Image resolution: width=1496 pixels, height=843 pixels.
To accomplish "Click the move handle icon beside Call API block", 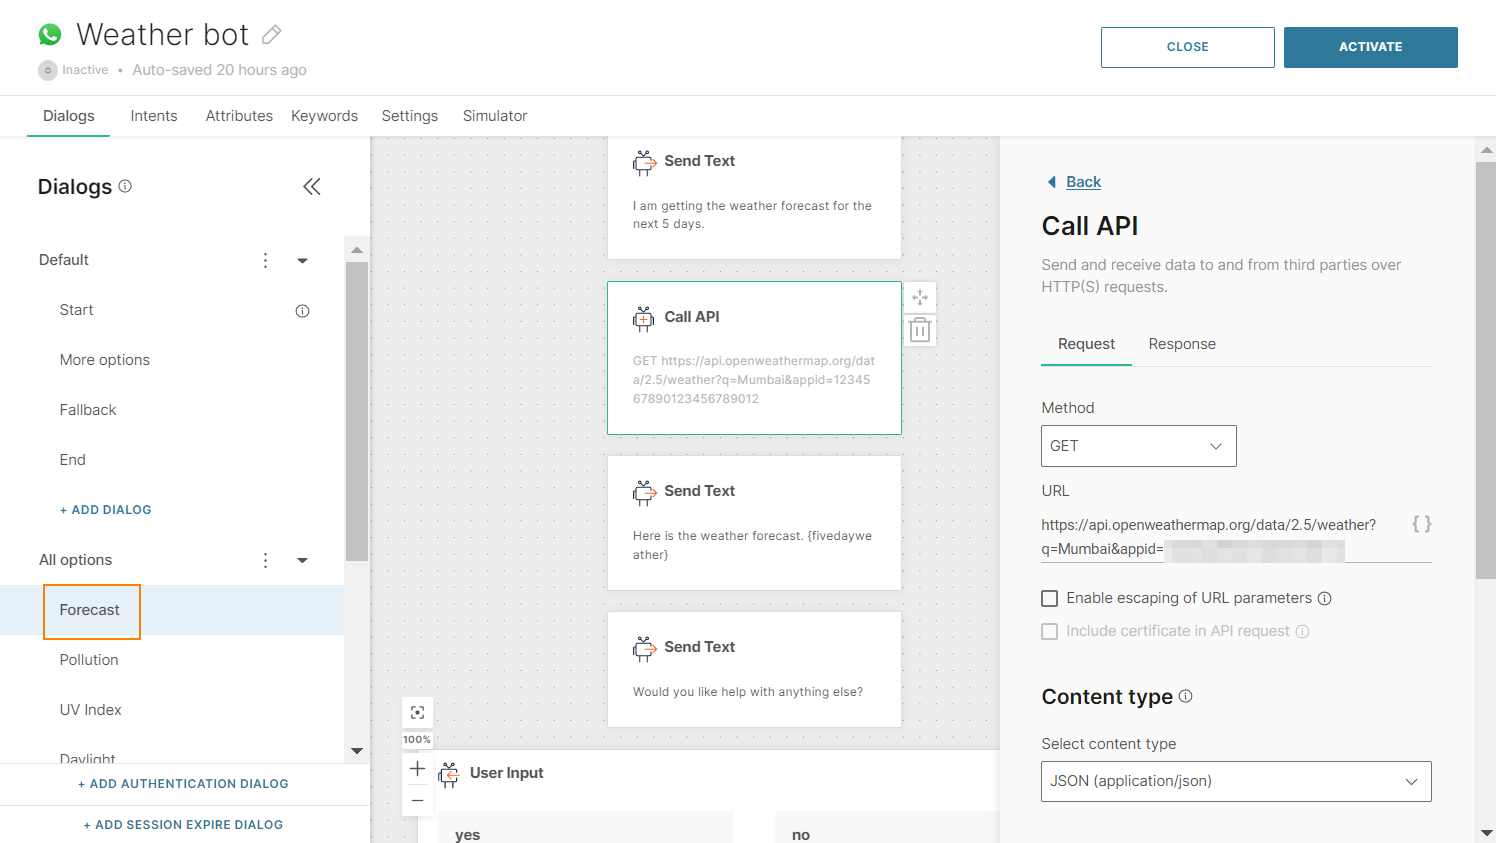I will click(920, 297).
